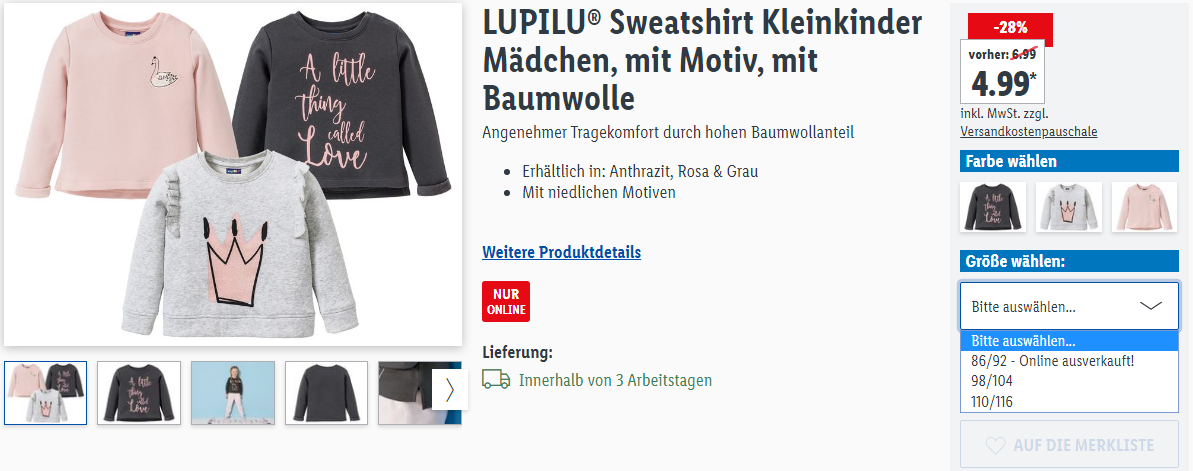The image size is (1193, 471).
Task: Click the delivery truck icon
Action: [x=496, y=379]
